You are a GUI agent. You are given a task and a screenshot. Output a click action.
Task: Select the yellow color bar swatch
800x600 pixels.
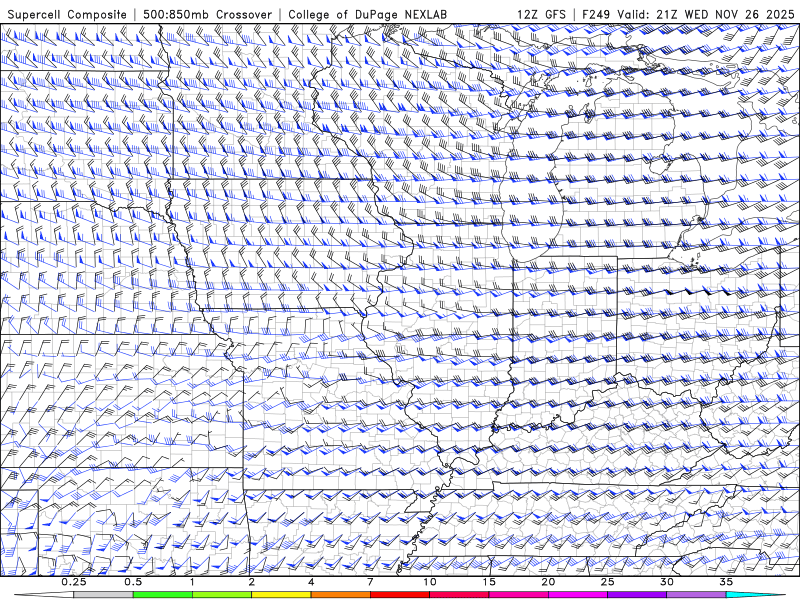click(281, 595)
